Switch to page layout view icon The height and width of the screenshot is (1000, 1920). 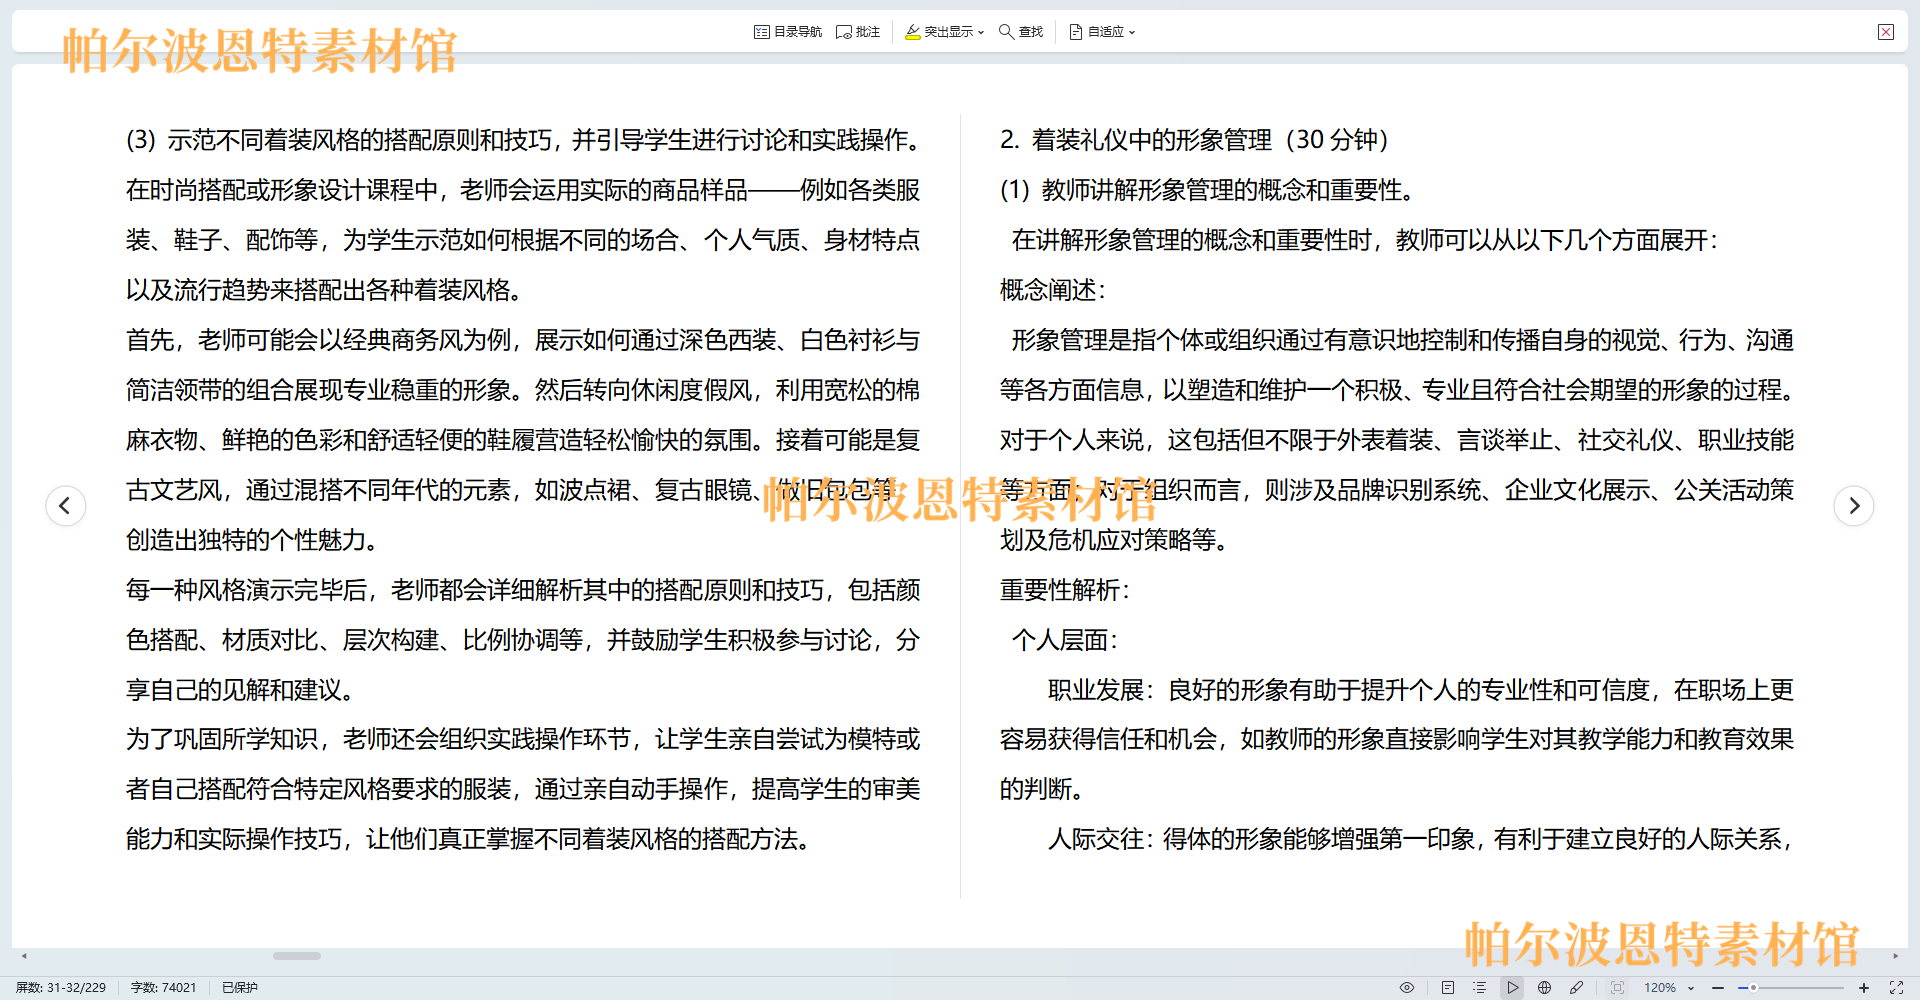point(1447,987)
